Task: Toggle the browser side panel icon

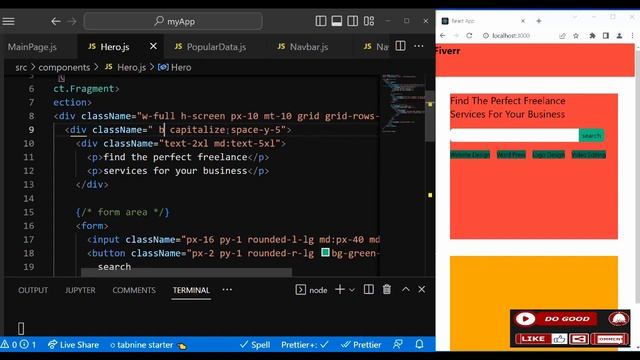Action: [606, 36]
